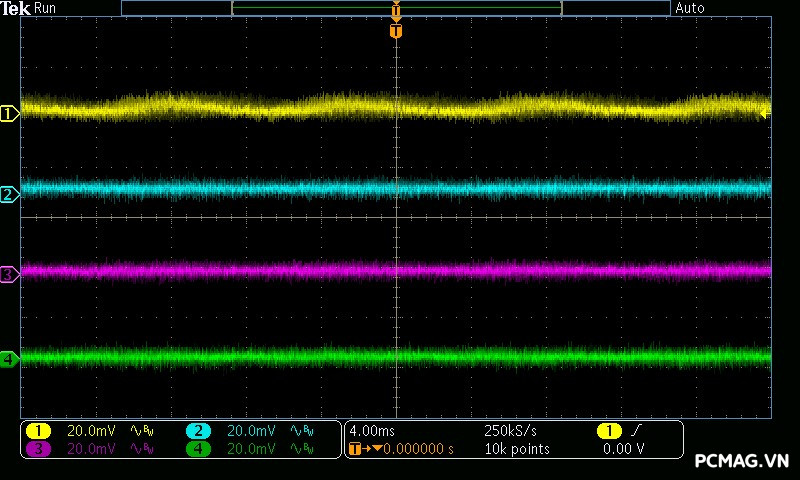Click the 250kS/s sample rate readout
The height and width of the screenshot is (480, 800).
point(510,430)
